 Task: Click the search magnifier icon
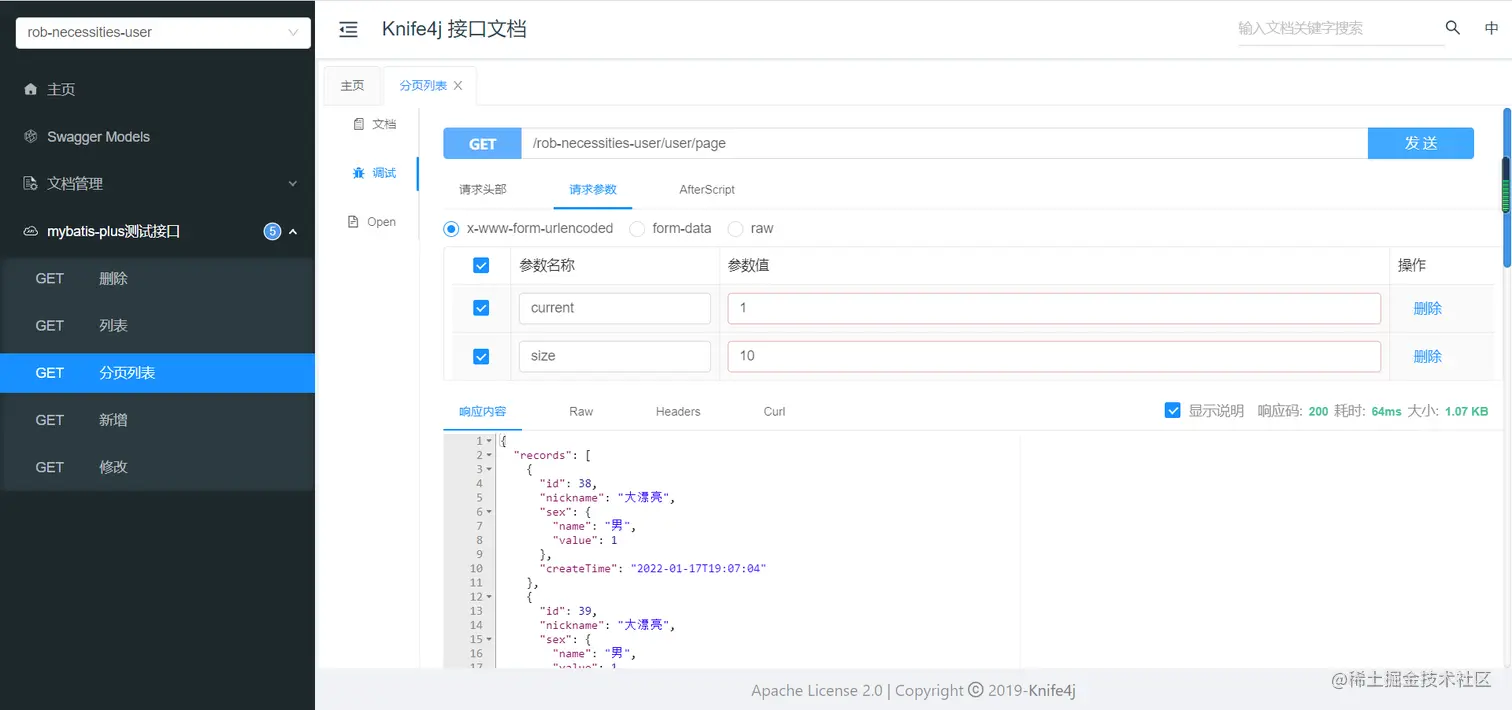point(1453,28)
